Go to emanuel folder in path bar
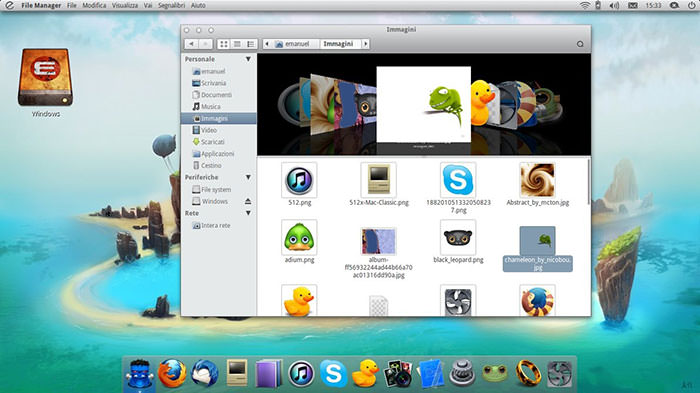The height and width of the screenshot is (393, 700). pyautogui.click(x=292, y=44)
